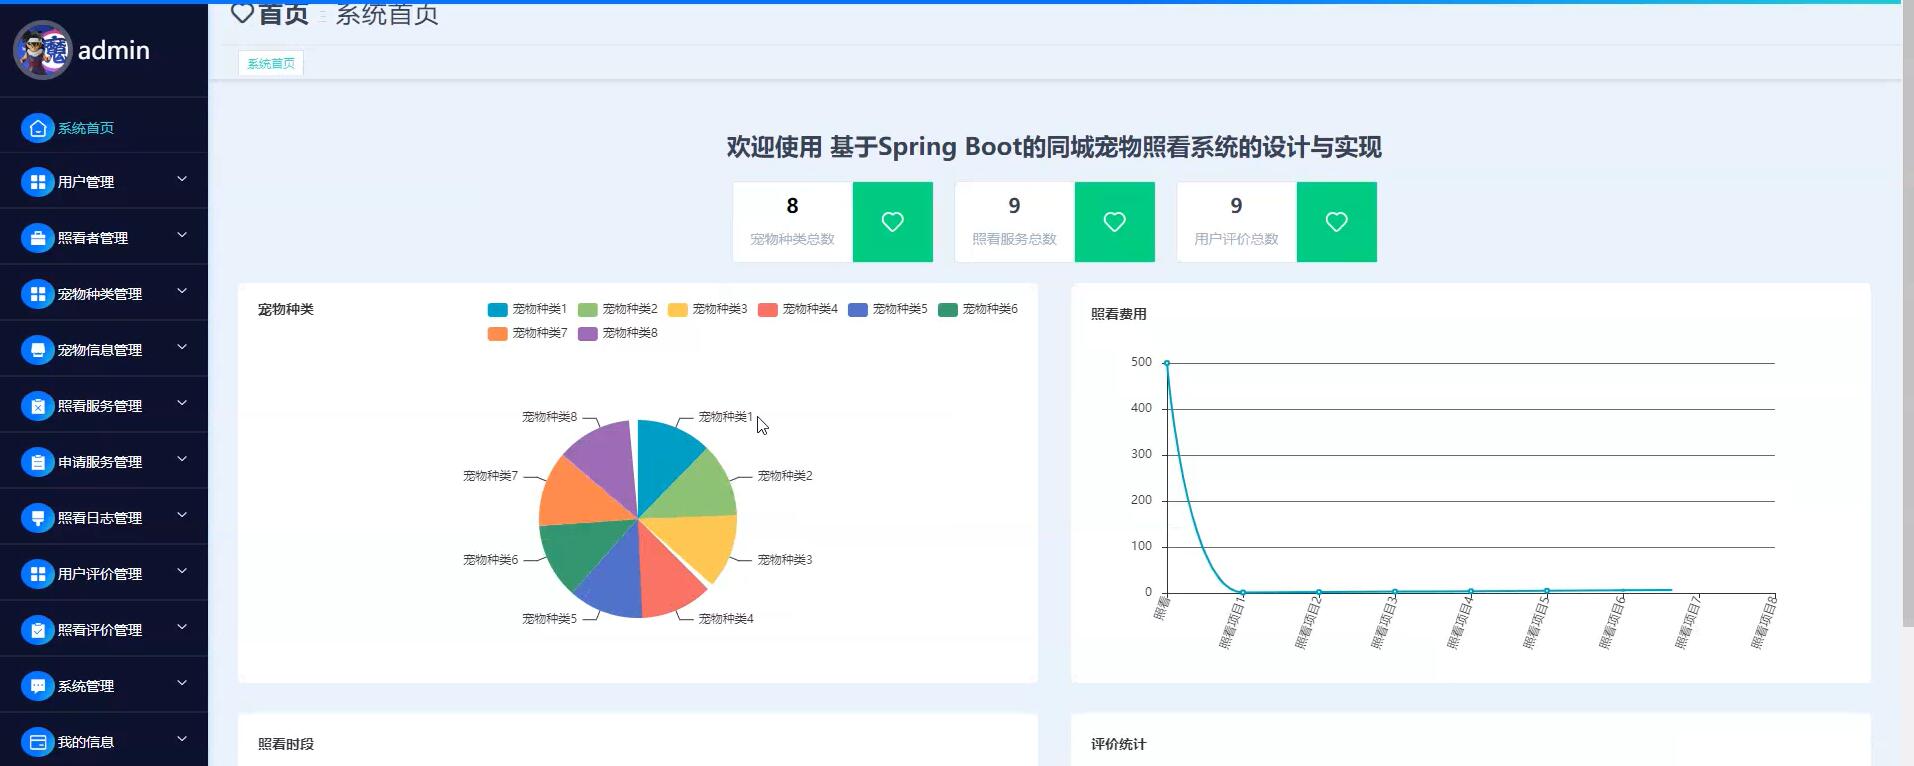Click the 照看日志管理 sidebar icon
Viewport: 1914px width, 766px height.
37,518
